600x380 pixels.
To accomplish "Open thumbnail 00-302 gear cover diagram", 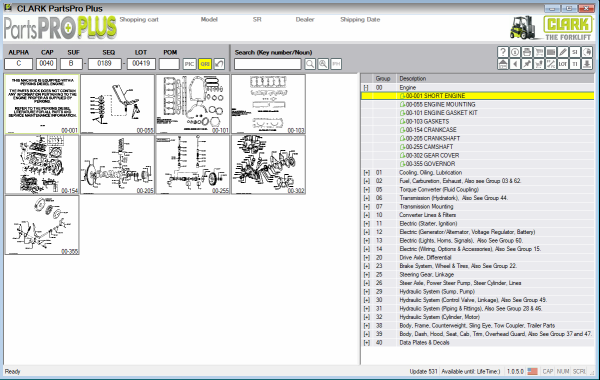I will (x=268, y=165).
